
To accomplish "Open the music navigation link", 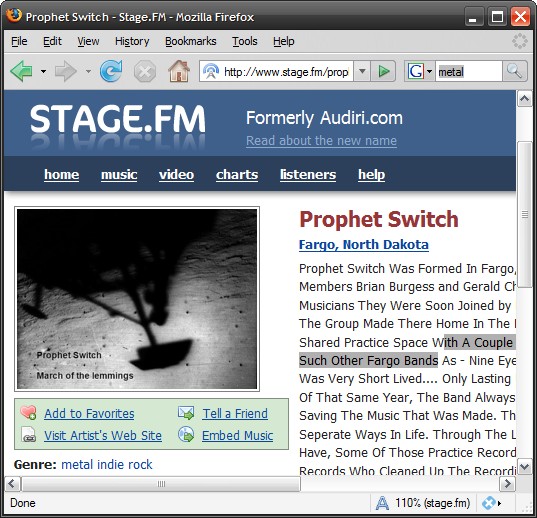I will click(119, 174).
